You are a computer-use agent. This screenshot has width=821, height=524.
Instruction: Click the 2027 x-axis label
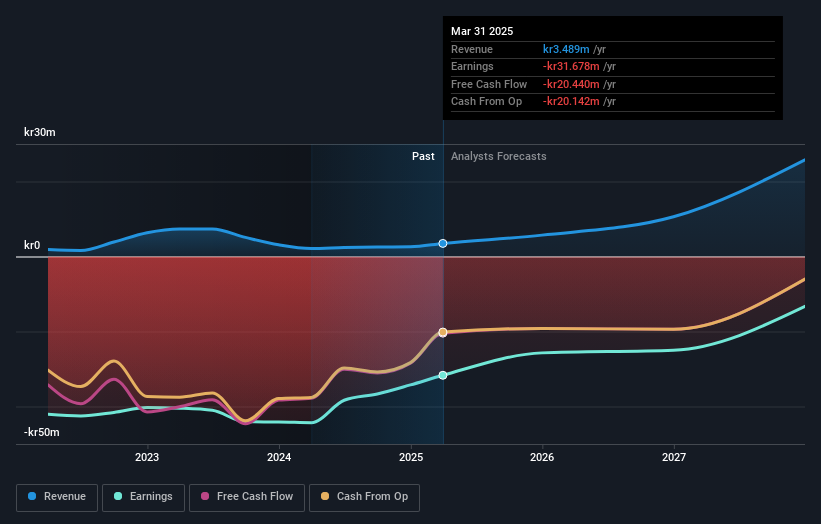674,457
